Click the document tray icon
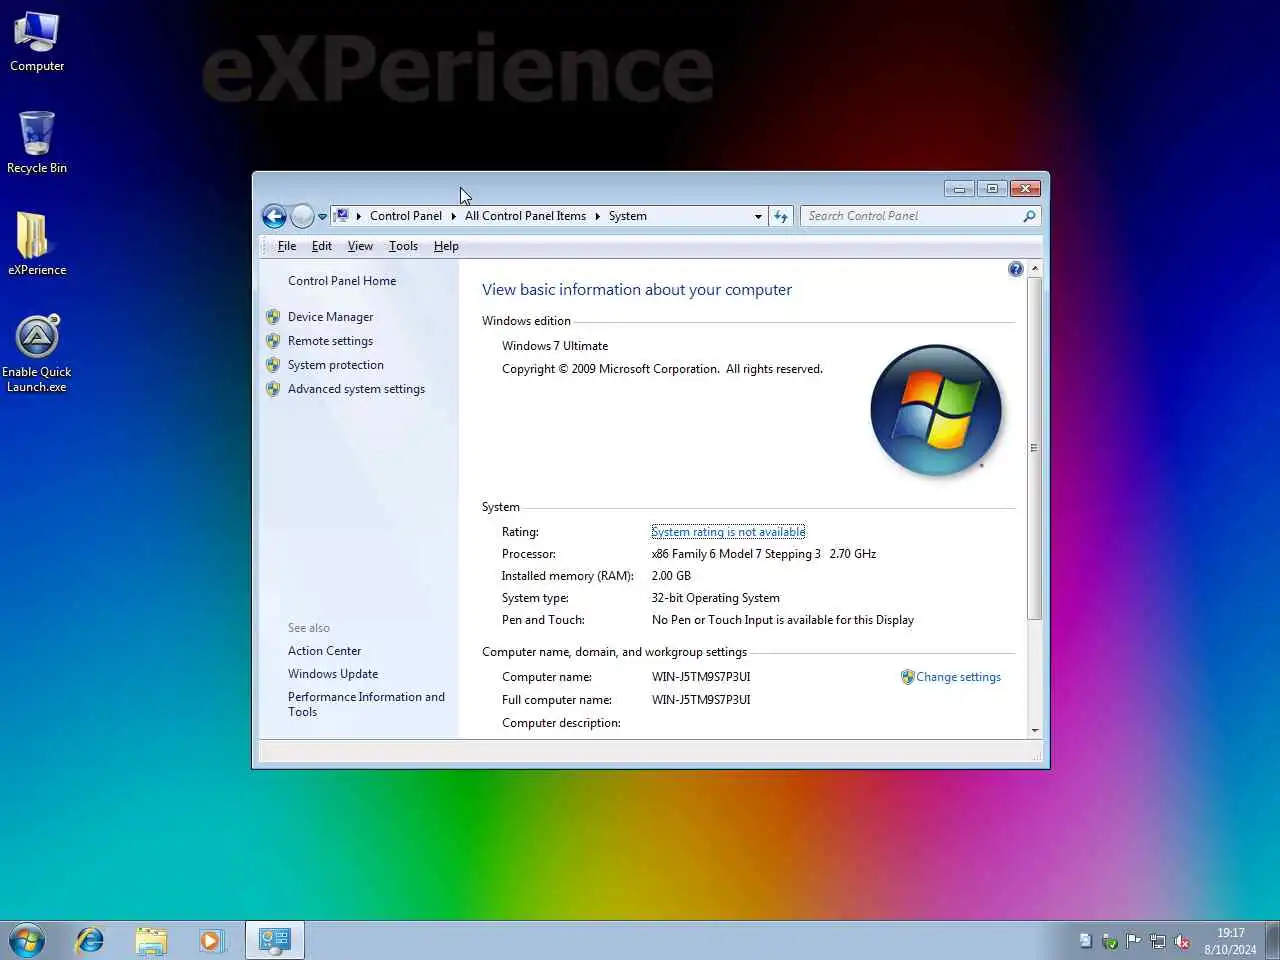Image resolution: width=1280 pixels, height=960 pixels. [x=1086, y=941]
